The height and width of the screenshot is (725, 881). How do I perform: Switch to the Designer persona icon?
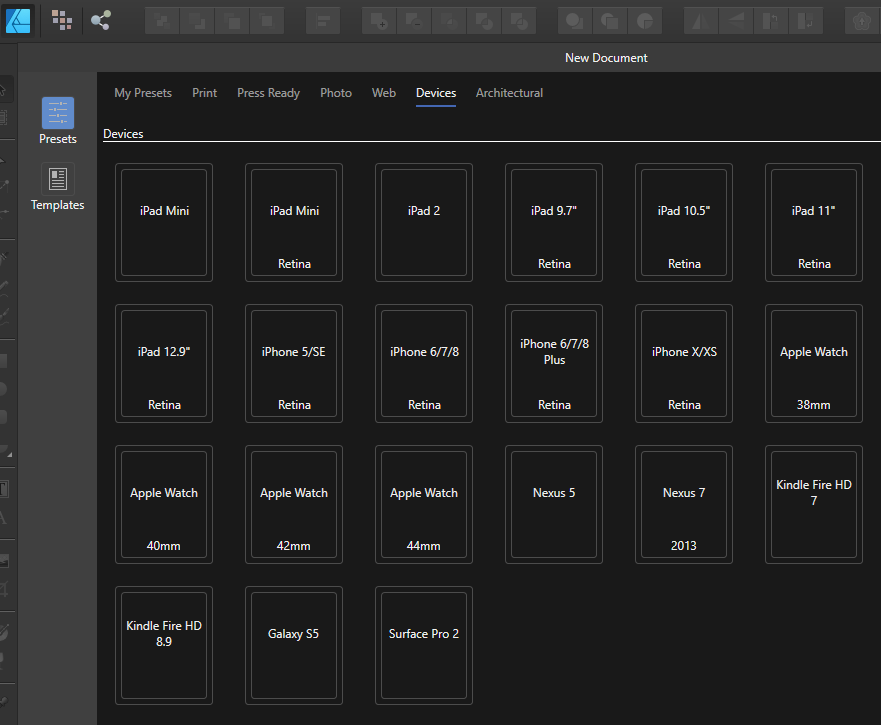tap(18, 20)
